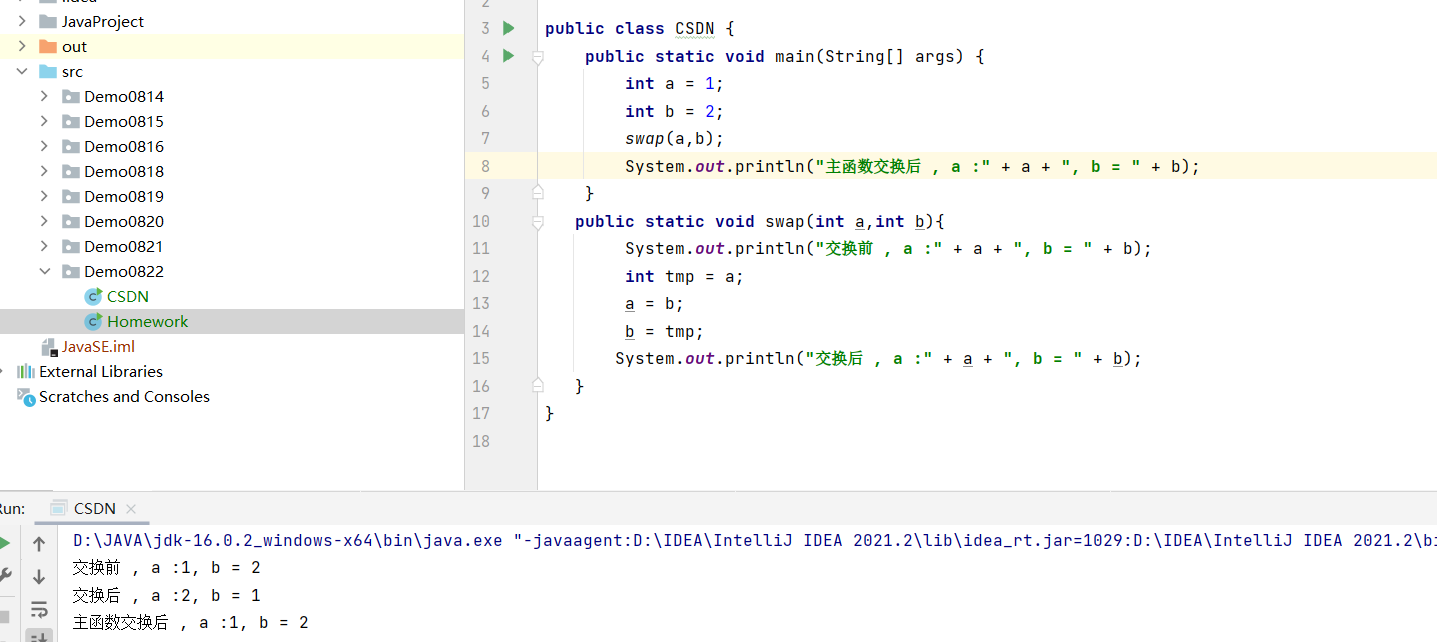Image resolution: width=1437 pixels, height=642 pixels.
Task: Open the CSDN class file
Action: pos(128,296)
